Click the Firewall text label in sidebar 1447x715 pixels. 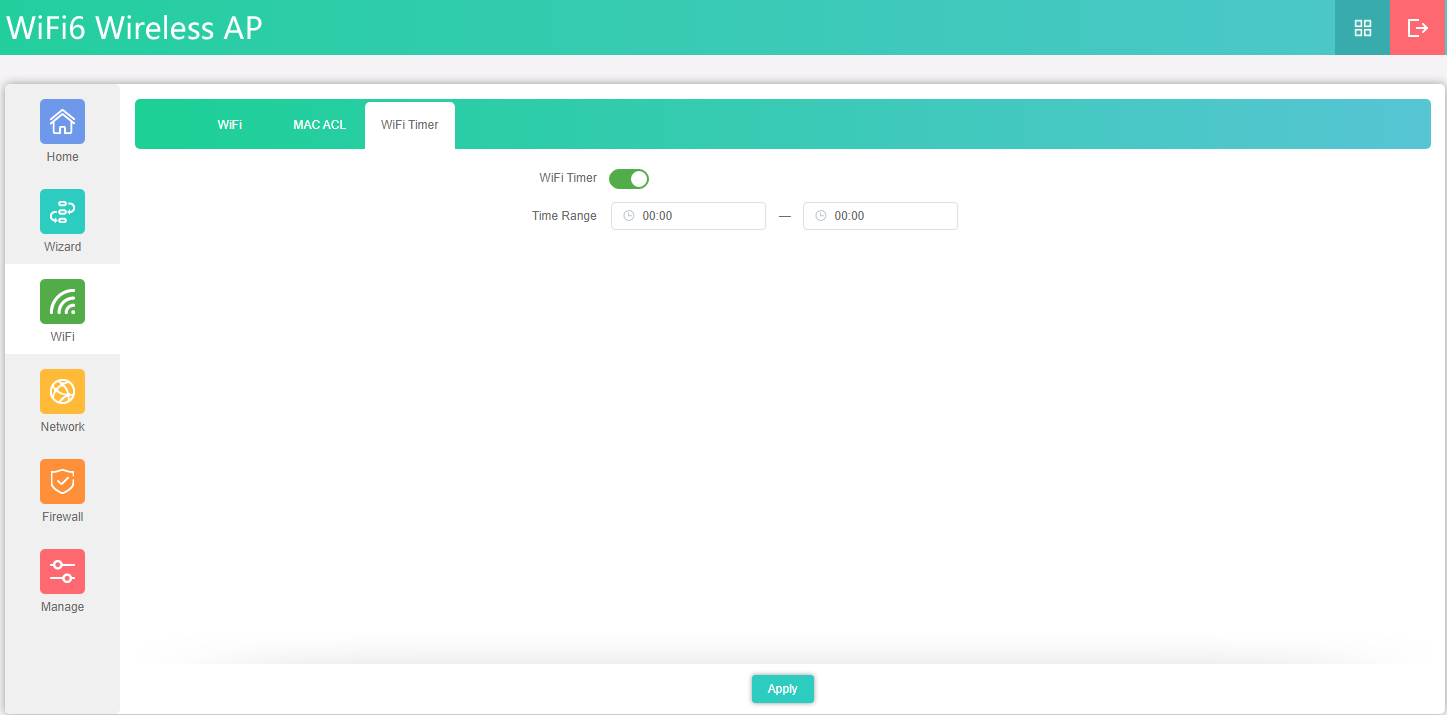click(x=62, y=517)
